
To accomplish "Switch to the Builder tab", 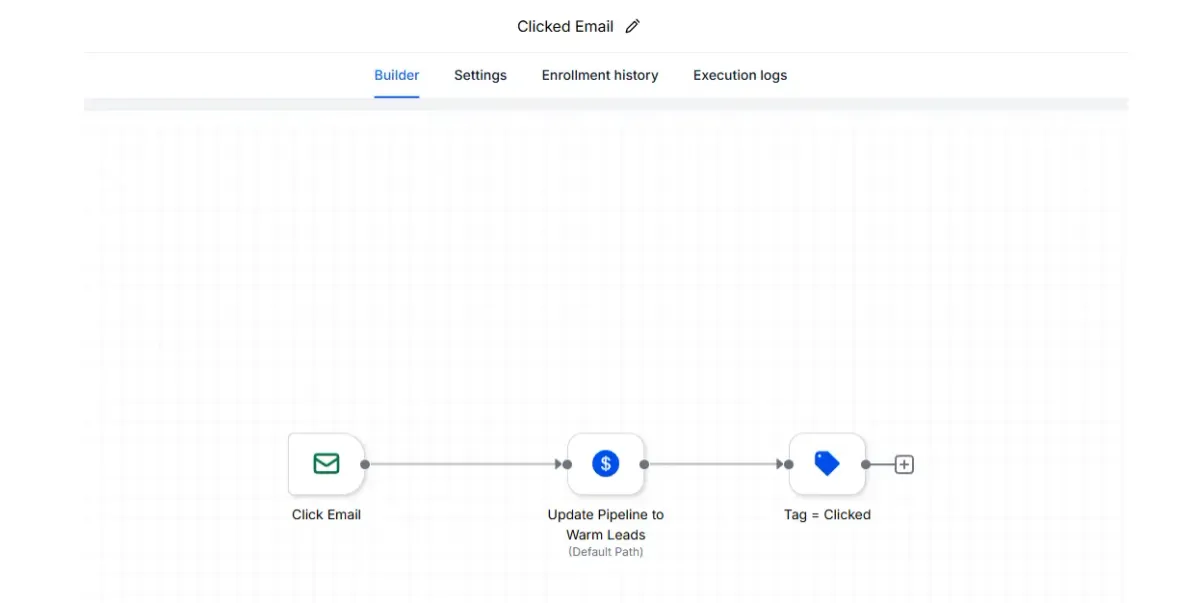I will point(397,75).
